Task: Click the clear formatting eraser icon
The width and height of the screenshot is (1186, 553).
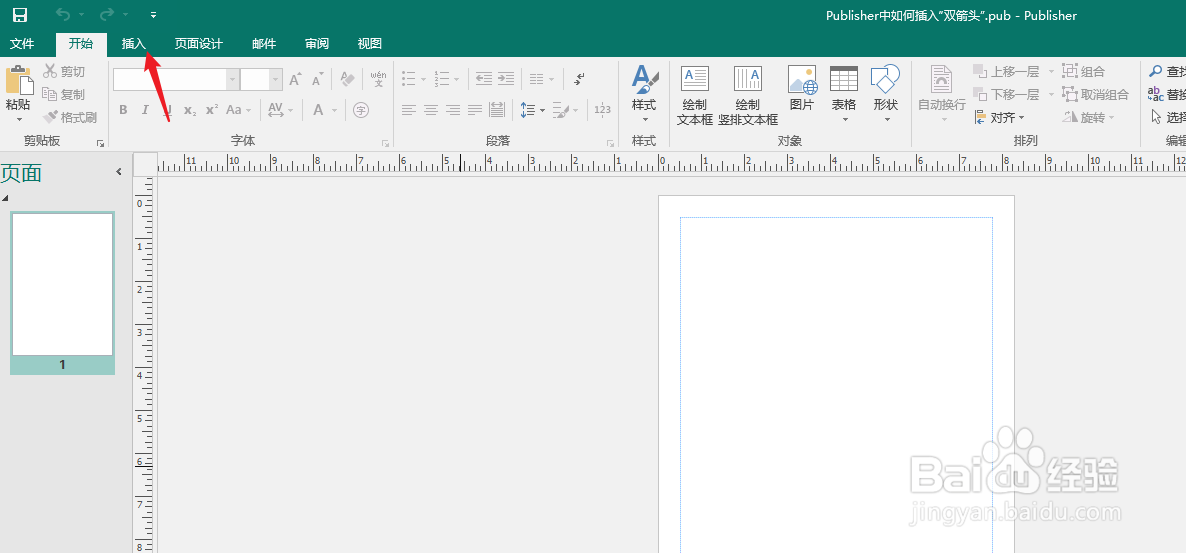Action: tap(348, 79)
